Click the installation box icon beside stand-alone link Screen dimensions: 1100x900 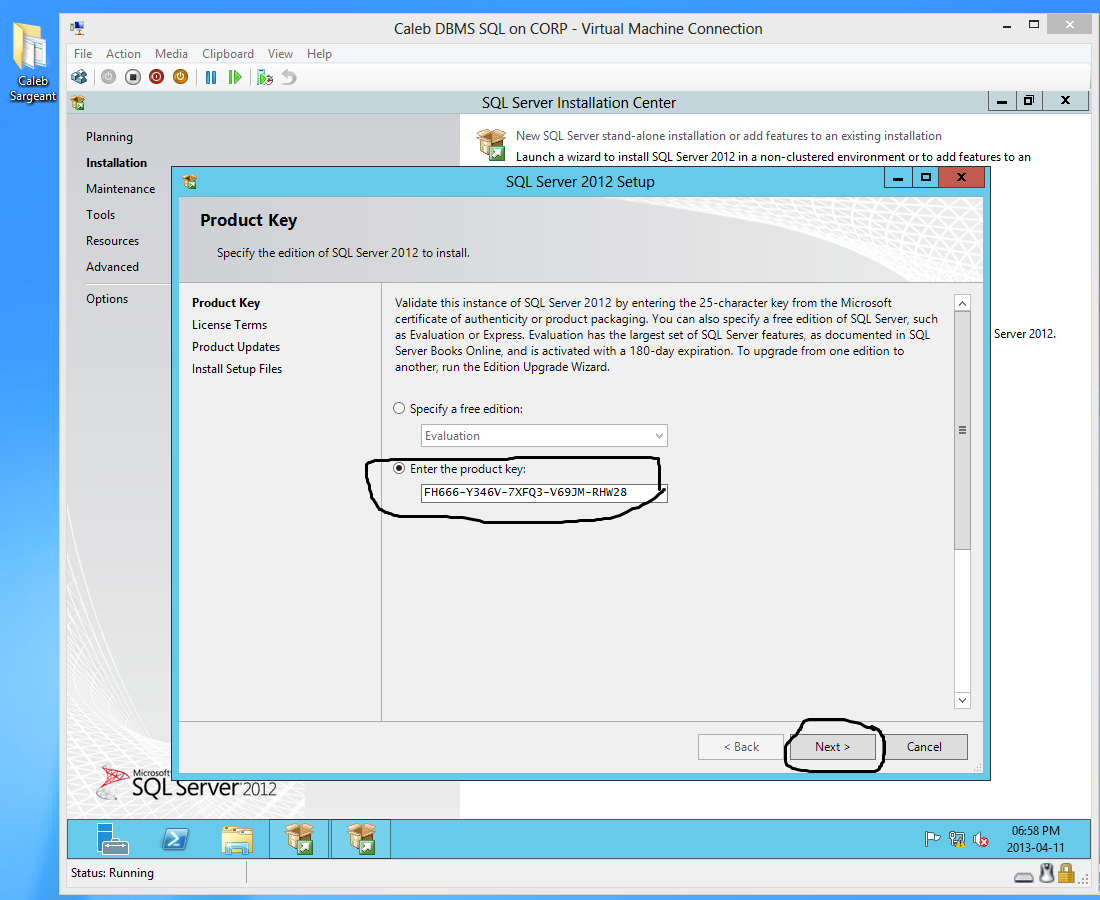(491, 144)
